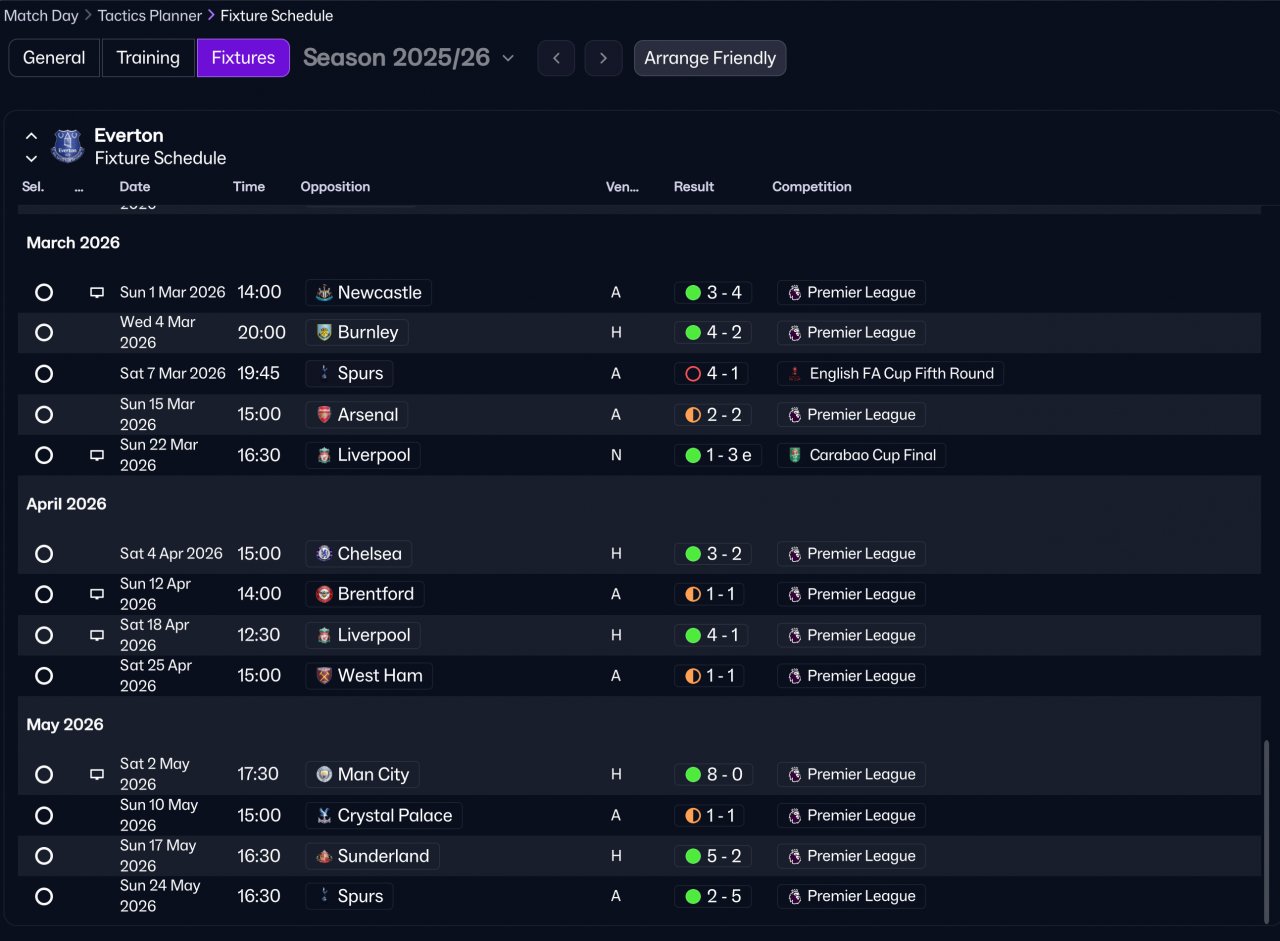This screenshot has height=941, width=1280.
Task: Click the down chevron beside Fixture Schedule
Action: 31,159
